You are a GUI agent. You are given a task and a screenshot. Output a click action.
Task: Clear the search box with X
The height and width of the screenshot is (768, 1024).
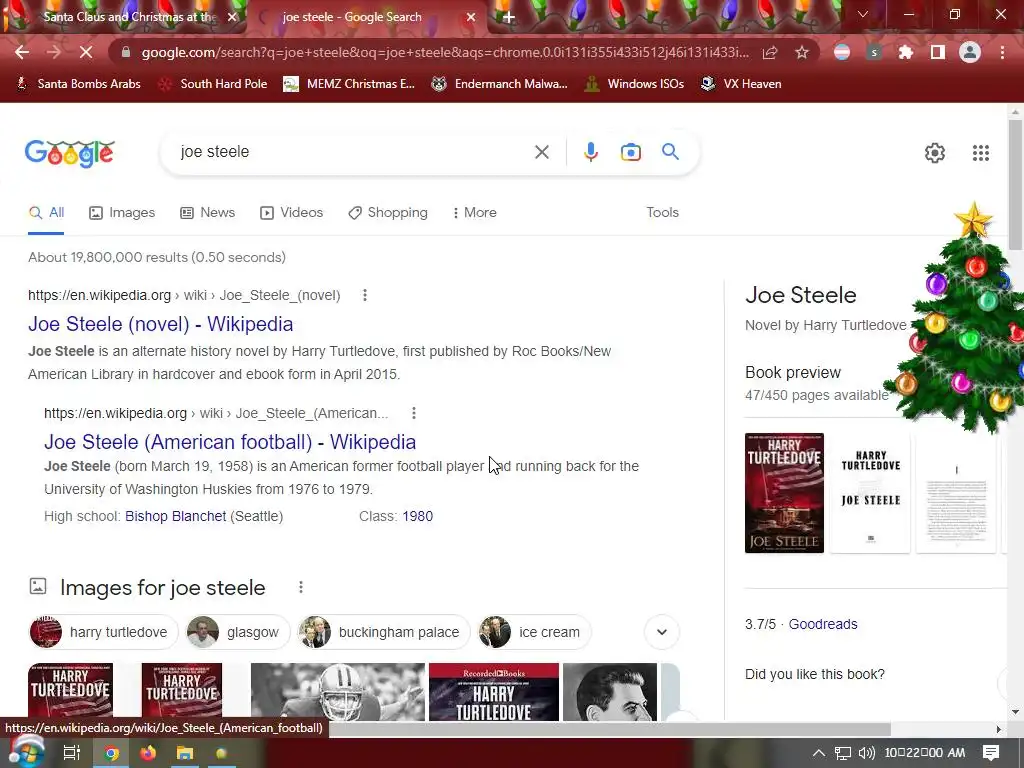(541, 152)
